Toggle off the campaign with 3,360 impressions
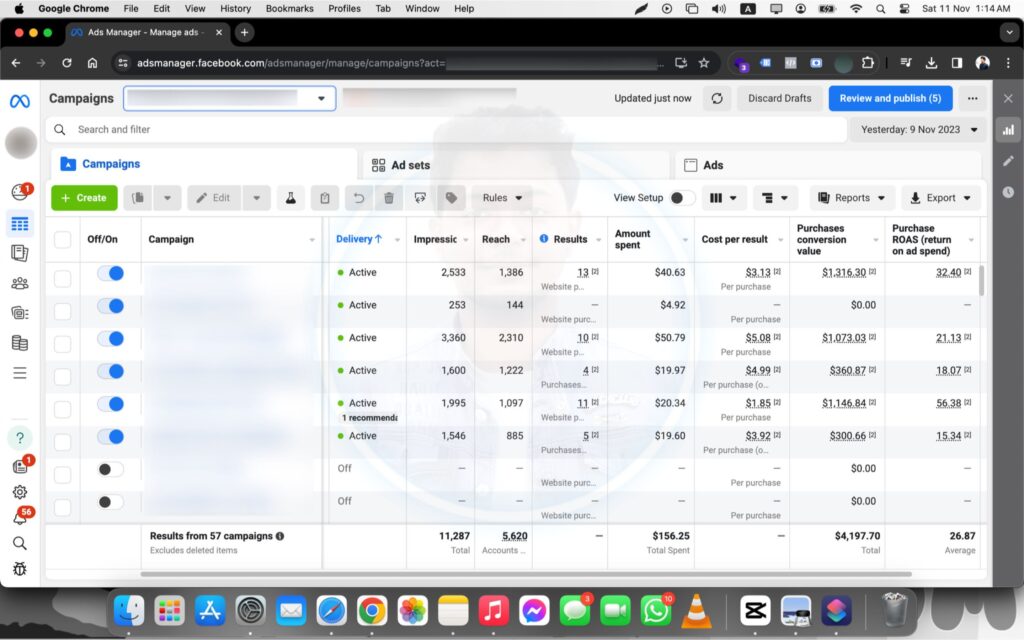The height and width of the screenshot is (640, 1024). [x=110, y=338]
